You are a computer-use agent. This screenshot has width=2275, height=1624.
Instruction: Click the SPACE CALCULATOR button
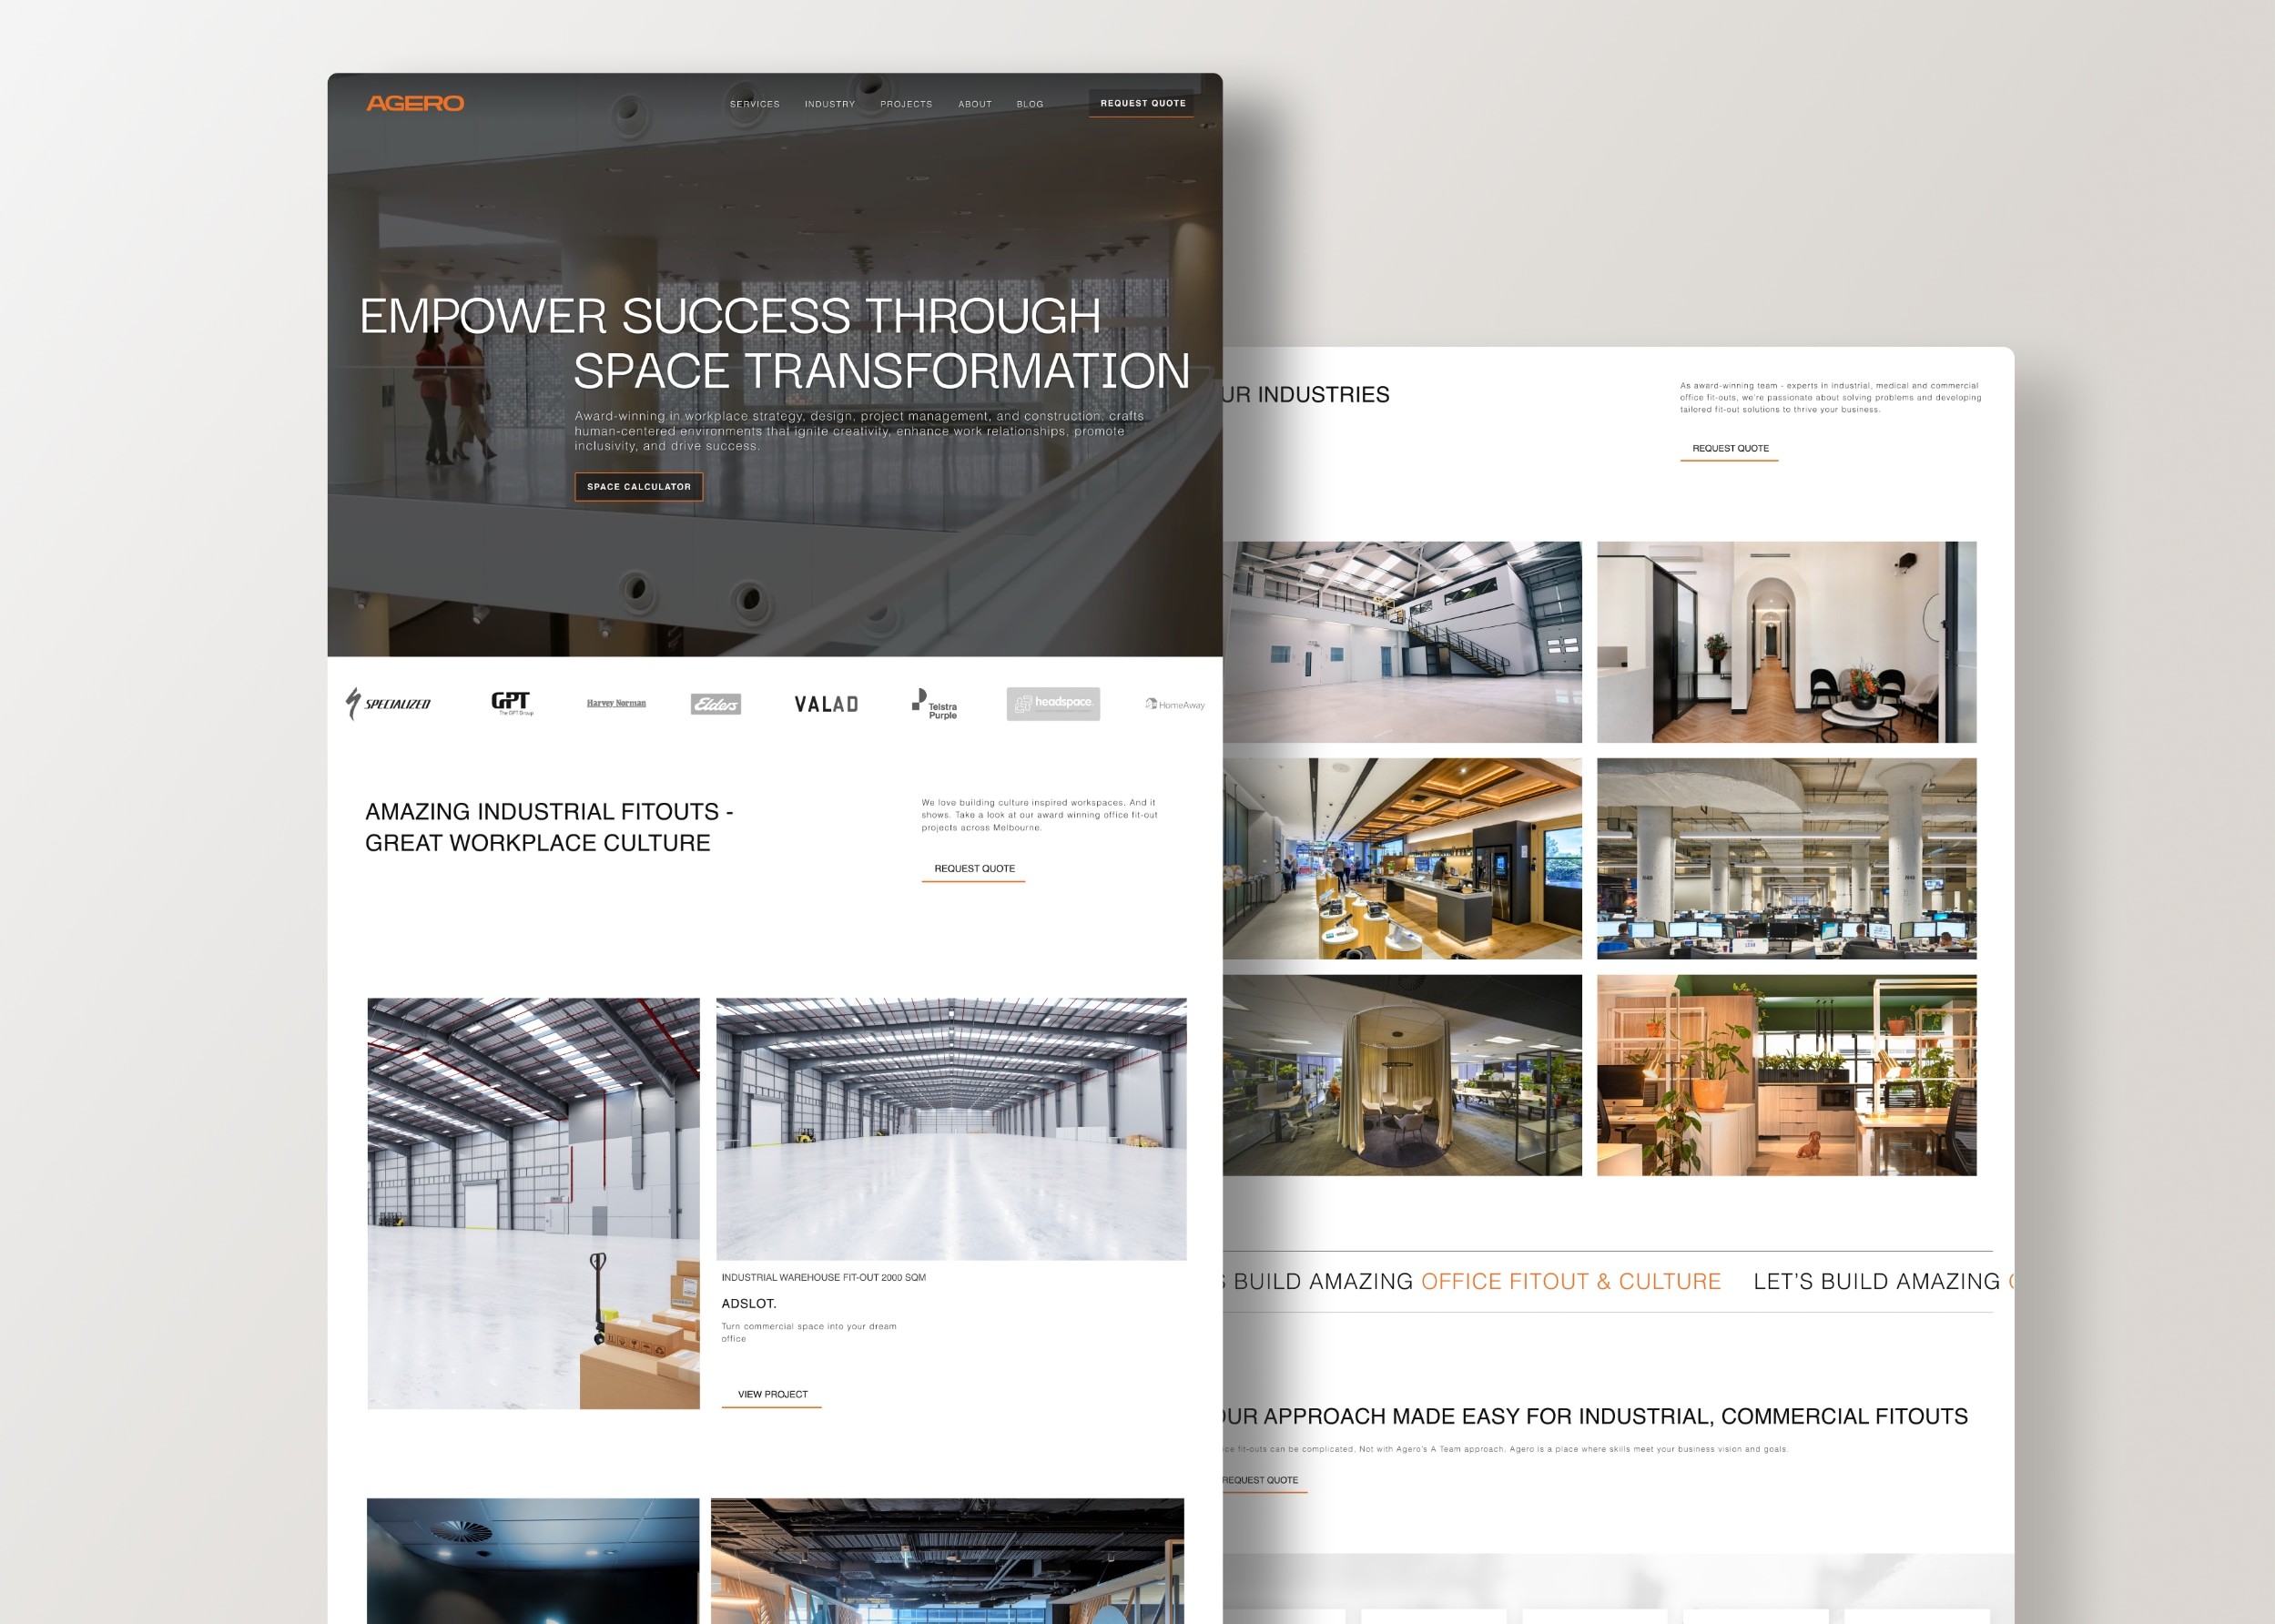pos(639,487)
